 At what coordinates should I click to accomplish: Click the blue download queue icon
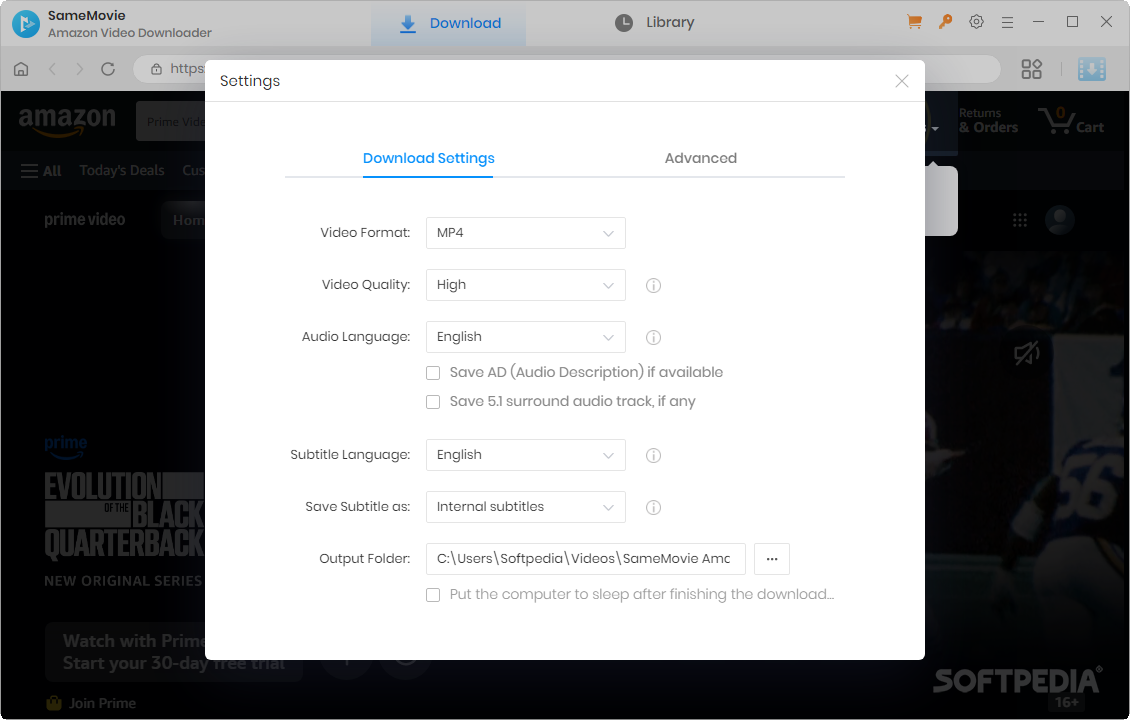coord(1092,69)
